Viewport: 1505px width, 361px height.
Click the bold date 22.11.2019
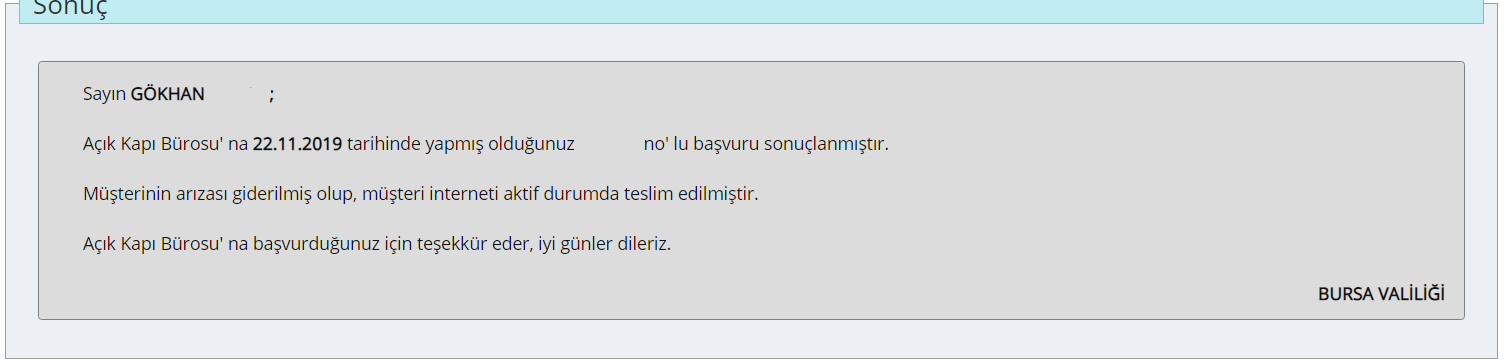[x=297, y=144]
